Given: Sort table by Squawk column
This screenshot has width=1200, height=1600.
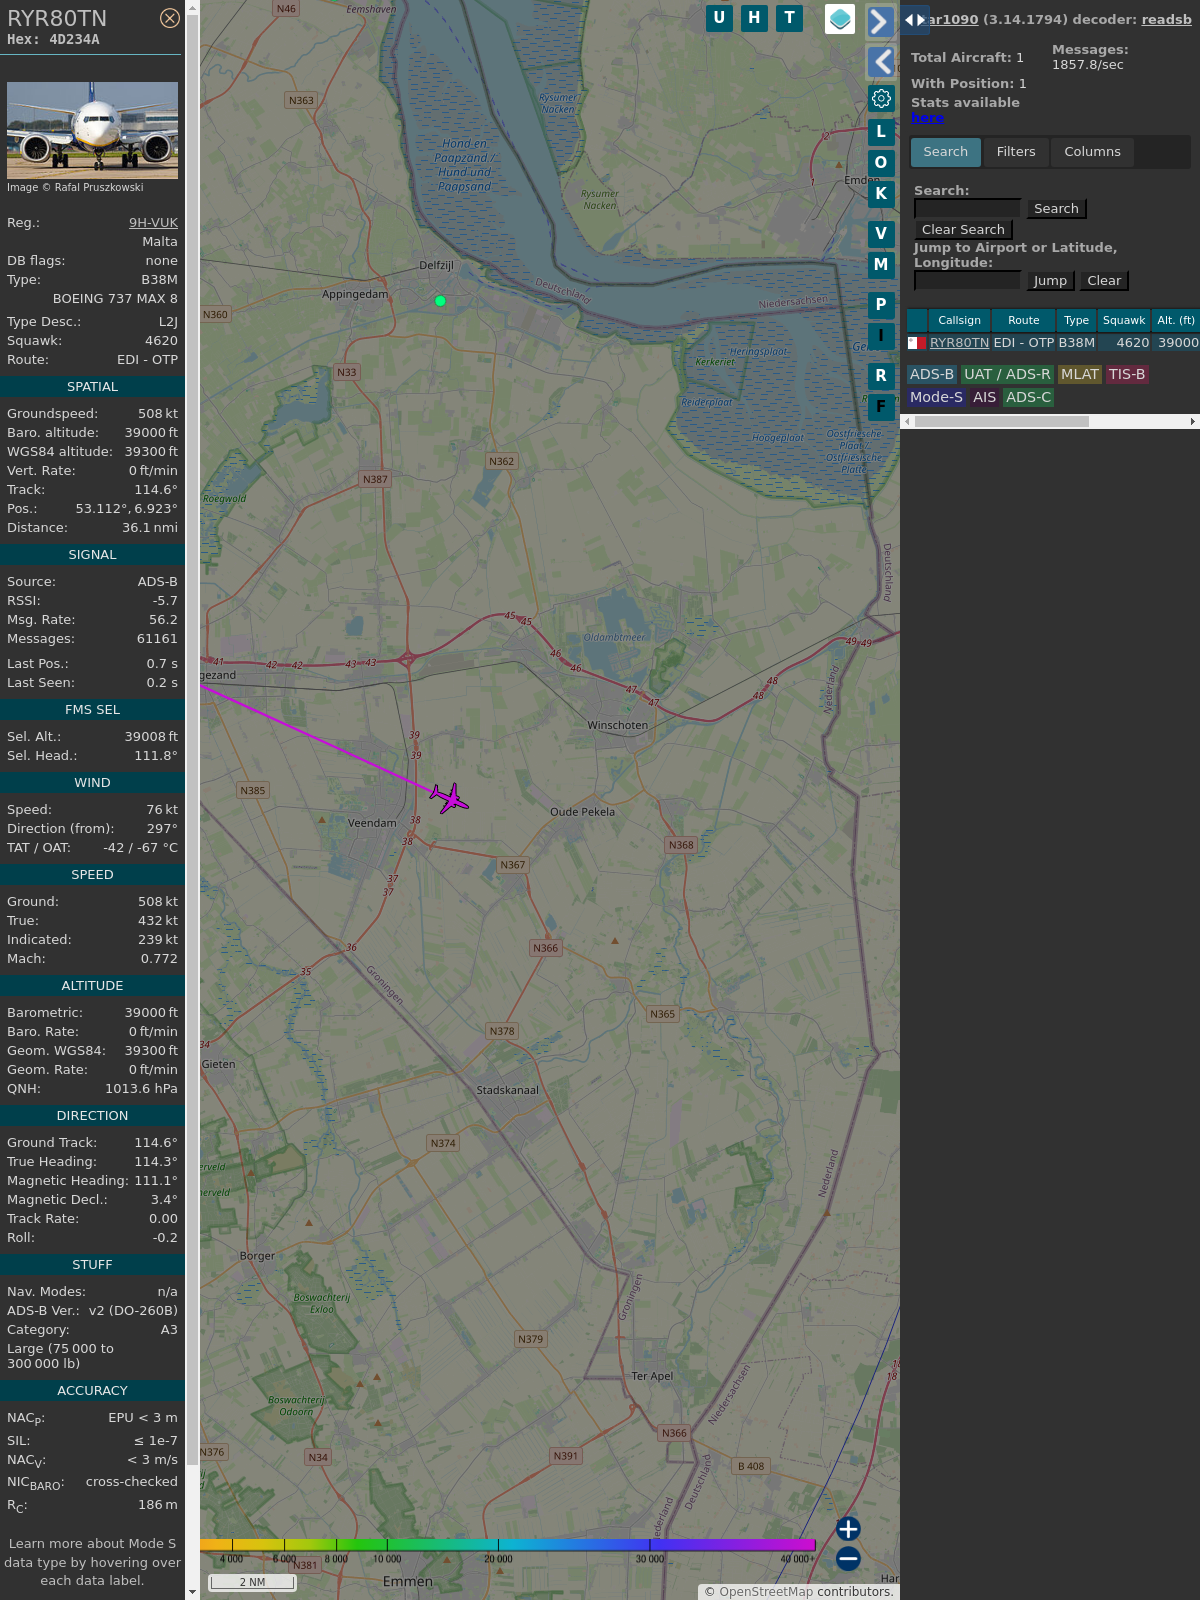Looking at the screenshot, I should (x=1124, y=320).
